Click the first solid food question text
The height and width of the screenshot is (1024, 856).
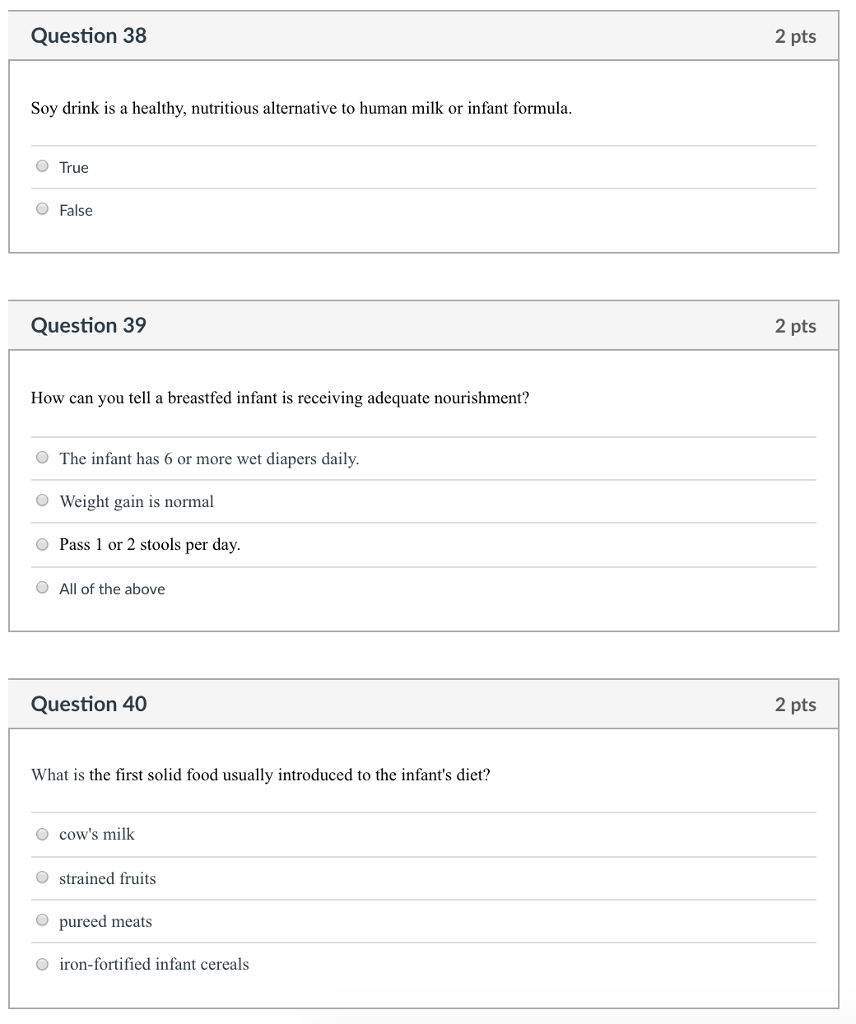pyautogui.click(x=262, y=775)
